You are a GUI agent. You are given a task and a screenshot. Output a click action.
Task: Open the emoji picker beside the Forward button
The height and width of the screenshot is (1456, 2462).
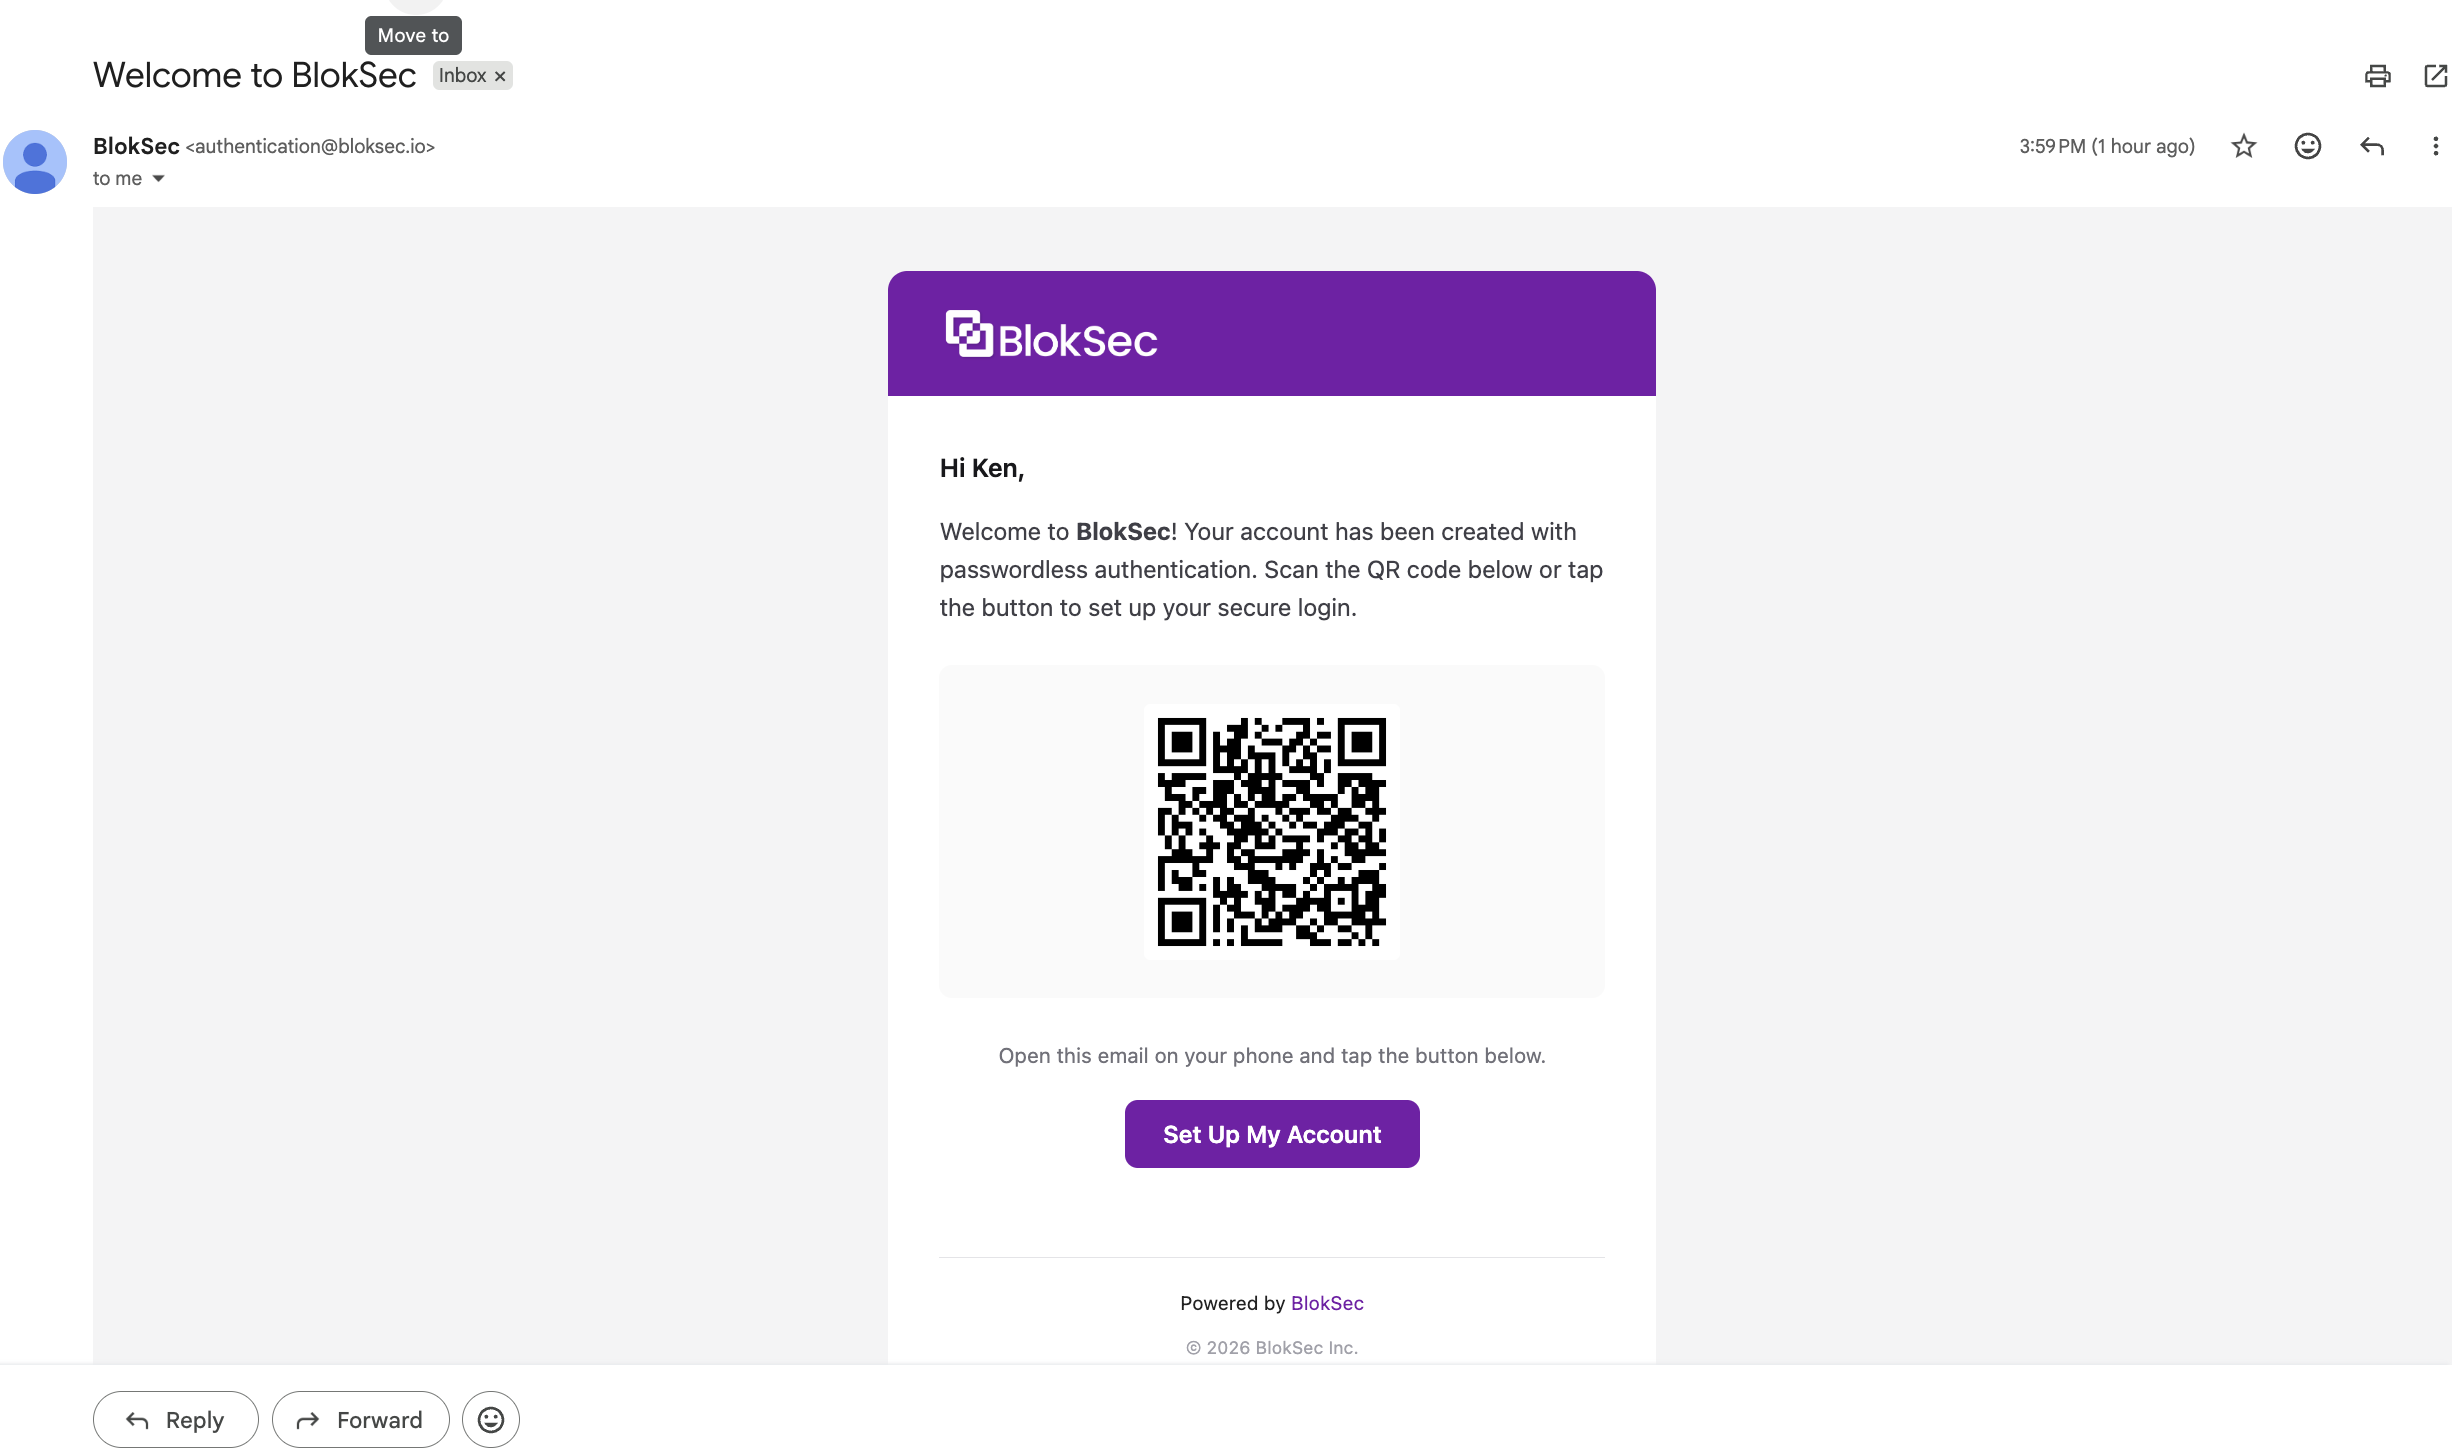490,1419
